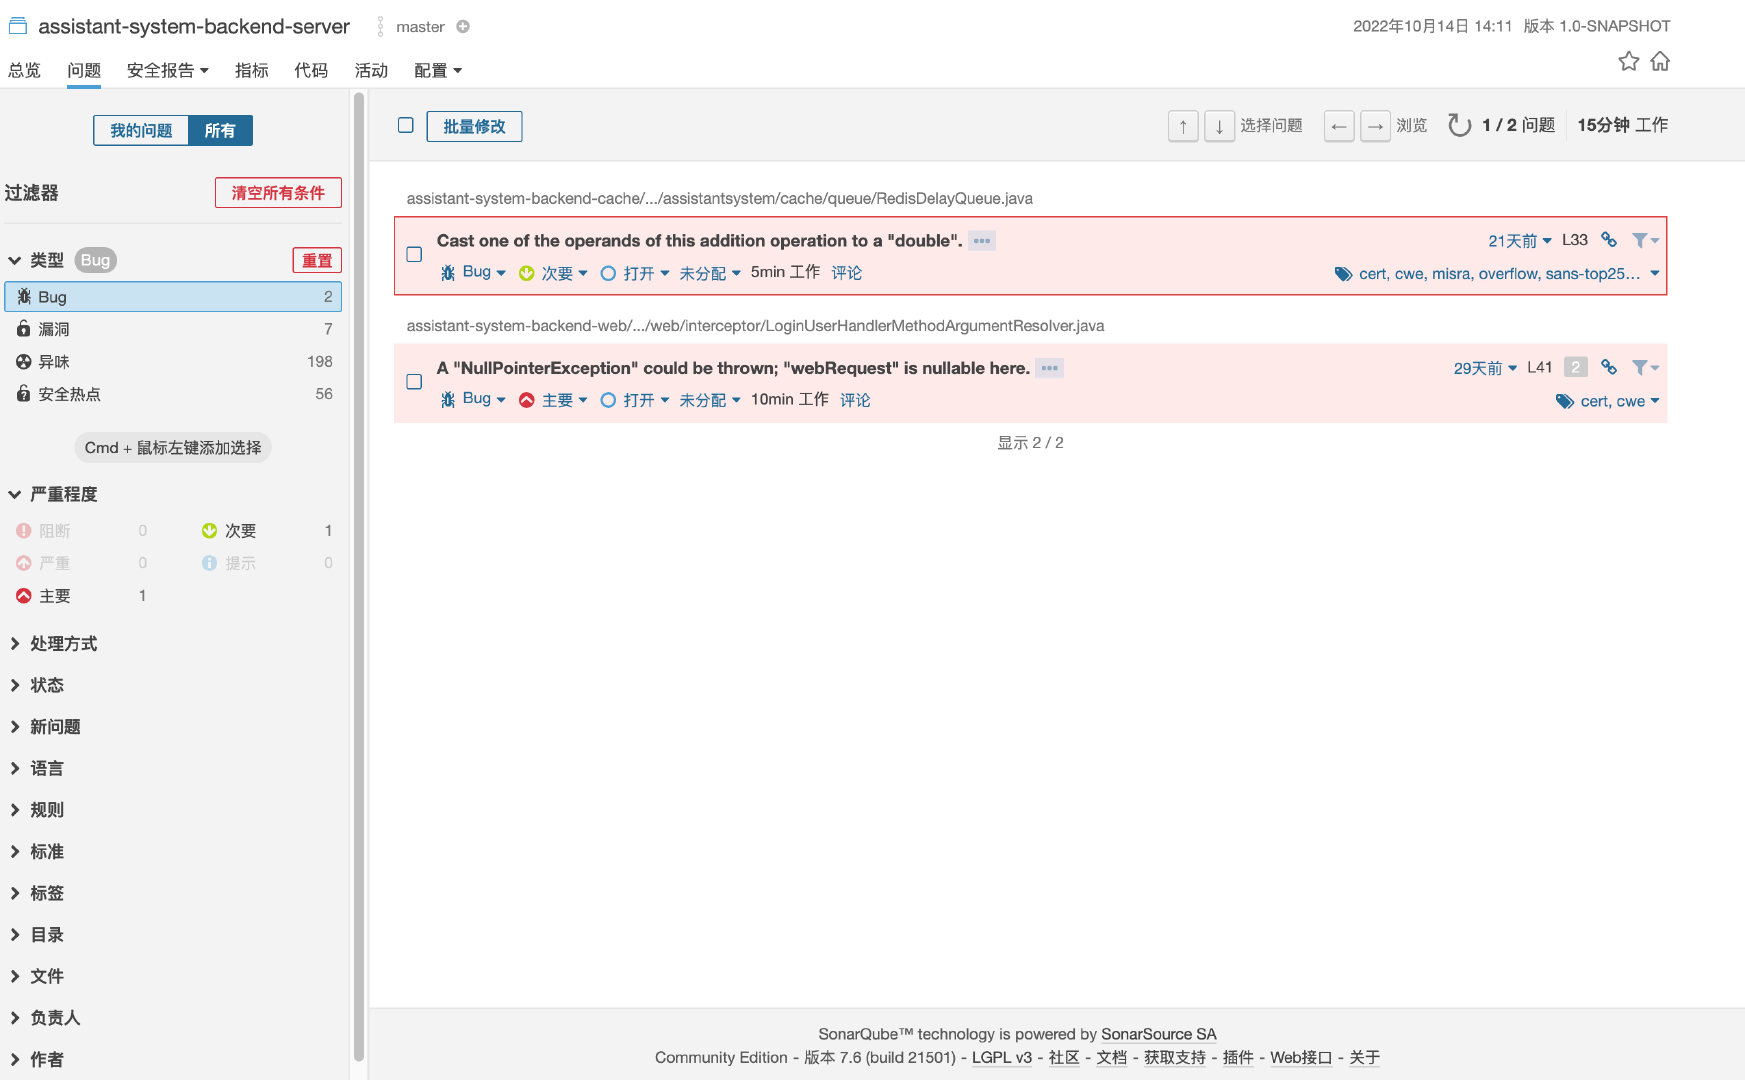
Task: Open 未分配 assignee dropdown on first issue
Action: point(710,273)
